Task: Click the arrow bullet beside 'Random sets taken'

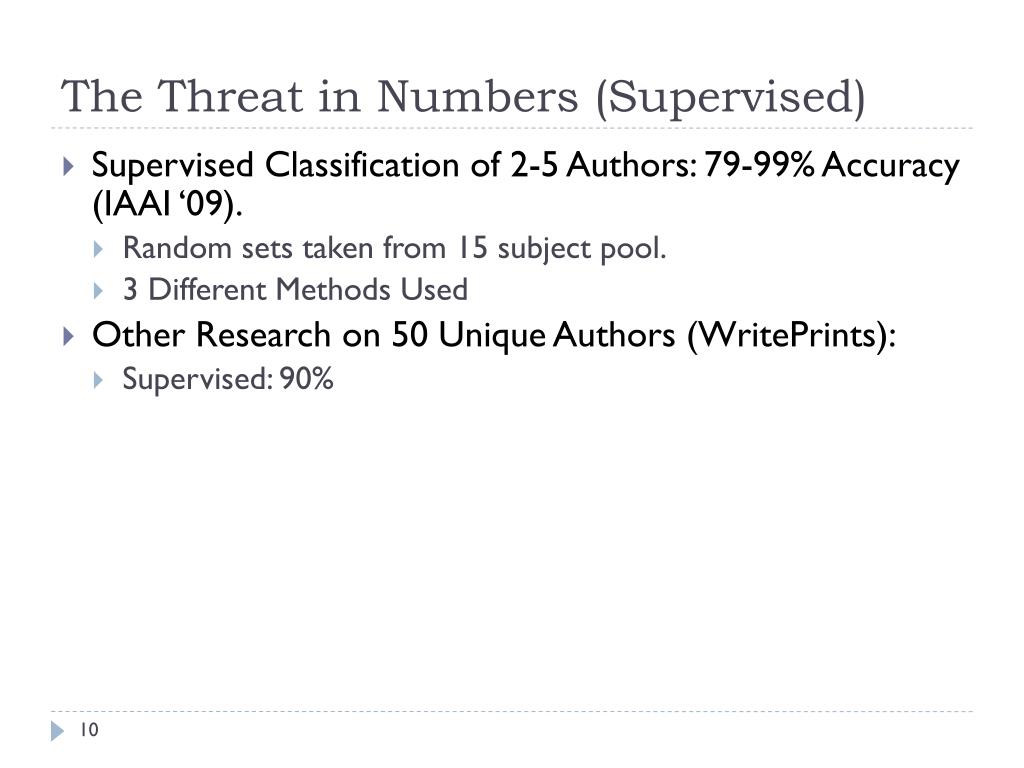Action: 98,249
